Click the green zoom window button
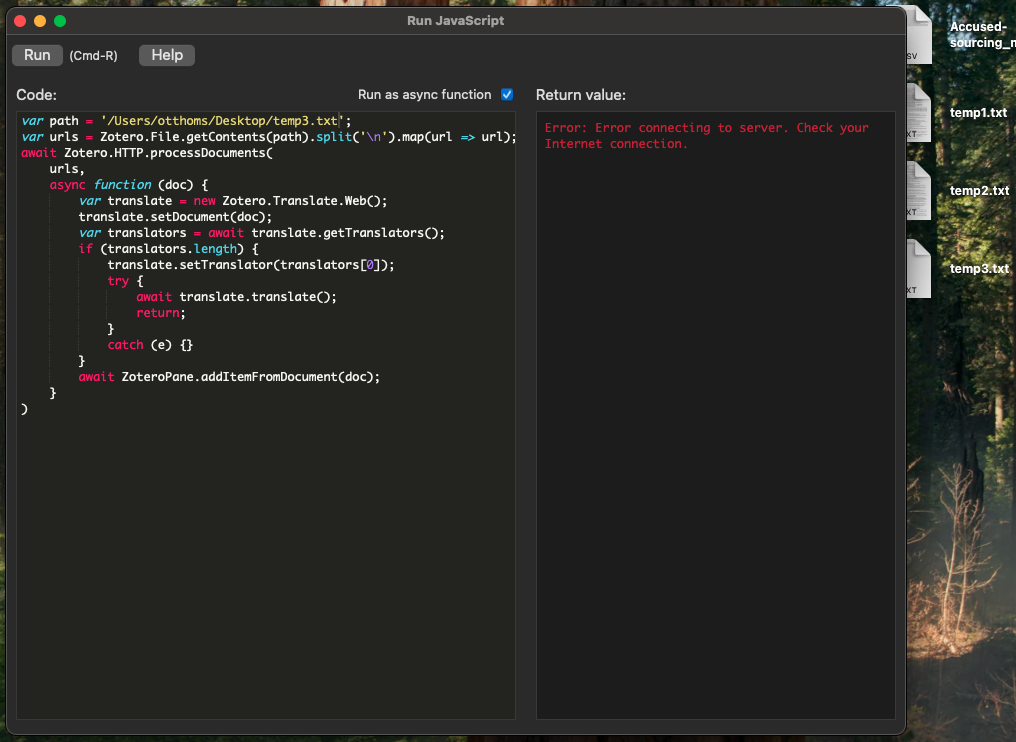This screenshot has height=742, width=1016. point(60,21)
